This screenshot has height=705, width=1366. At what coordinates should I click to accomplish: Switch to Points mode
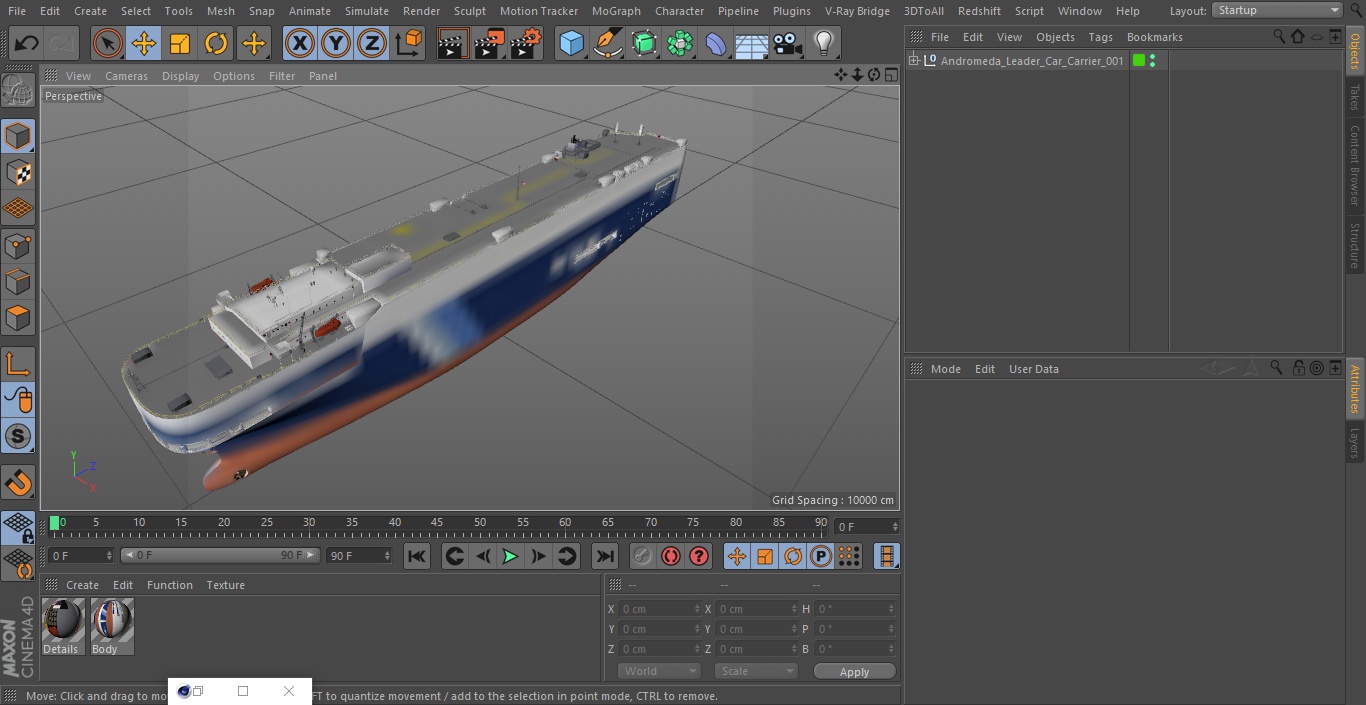pos(18,246)
